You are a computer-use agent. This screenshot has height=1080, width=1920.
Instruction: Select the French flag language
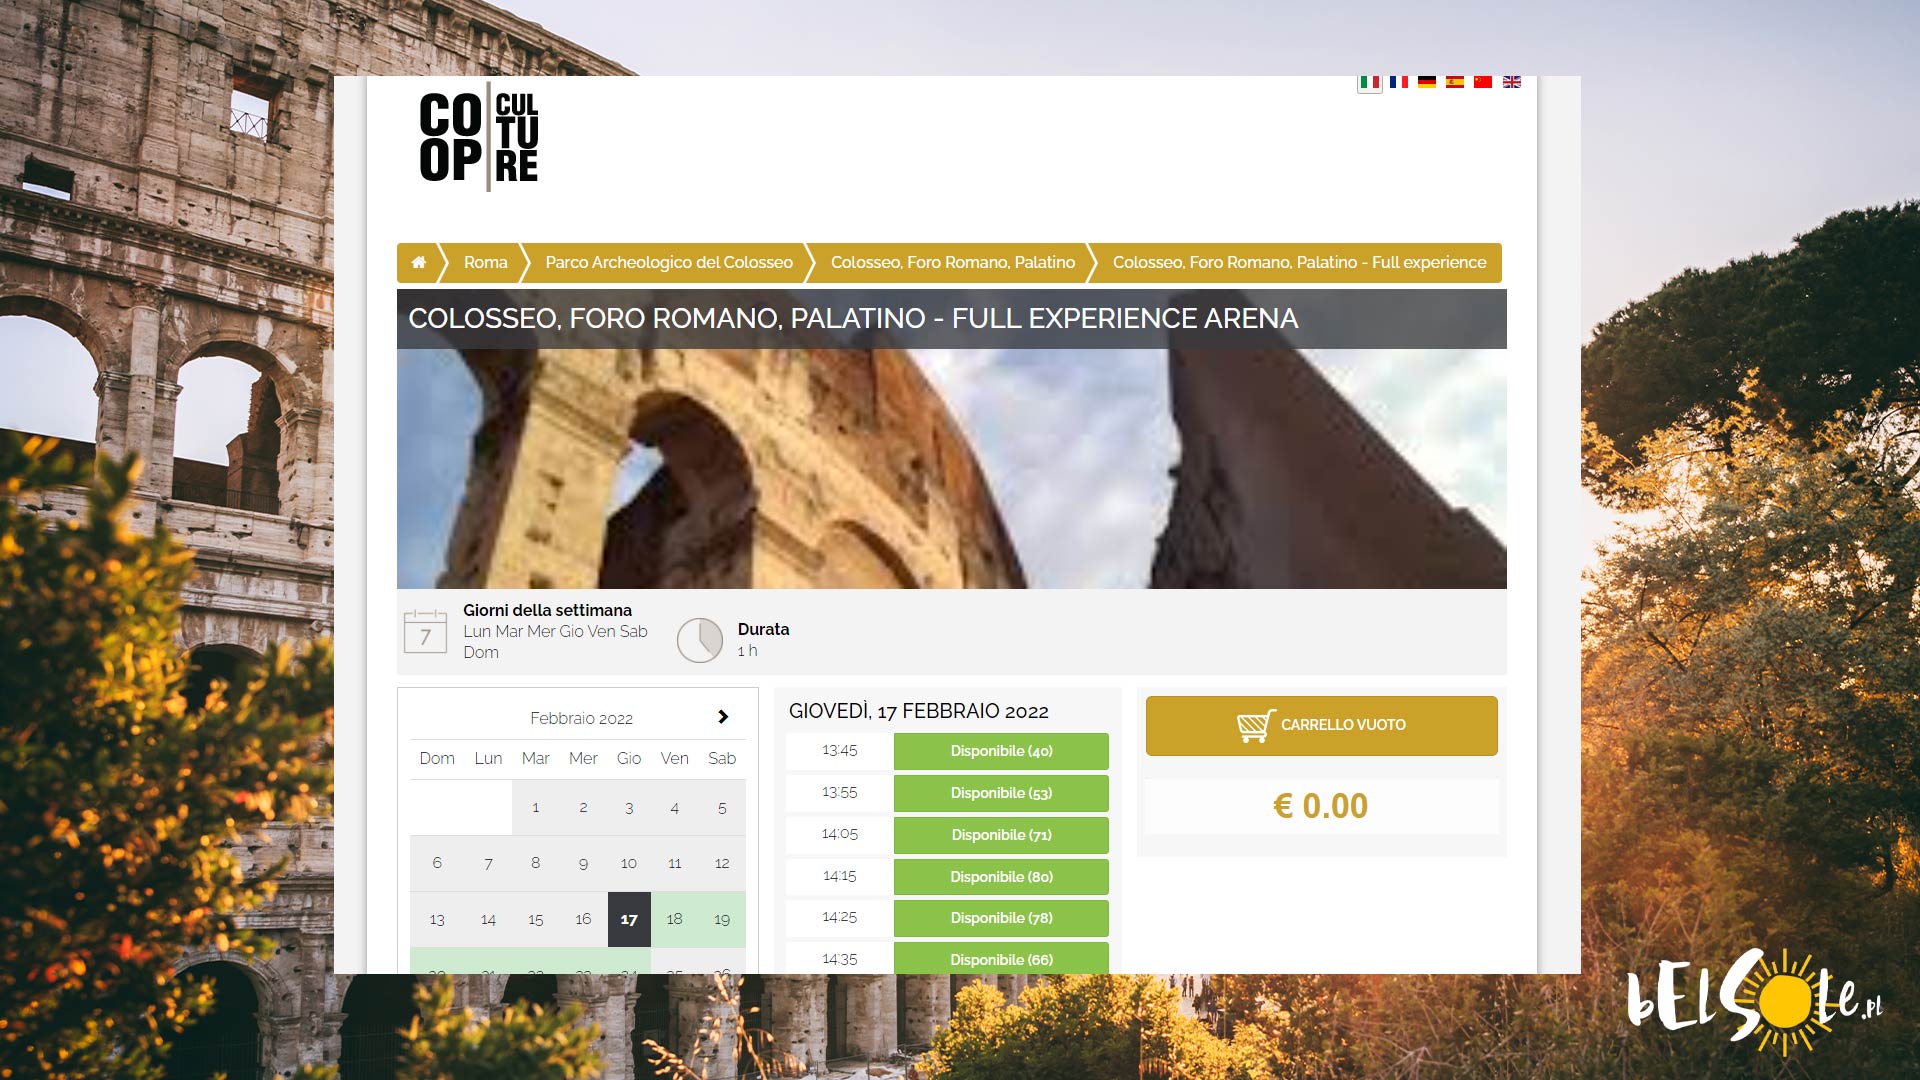1399,83
